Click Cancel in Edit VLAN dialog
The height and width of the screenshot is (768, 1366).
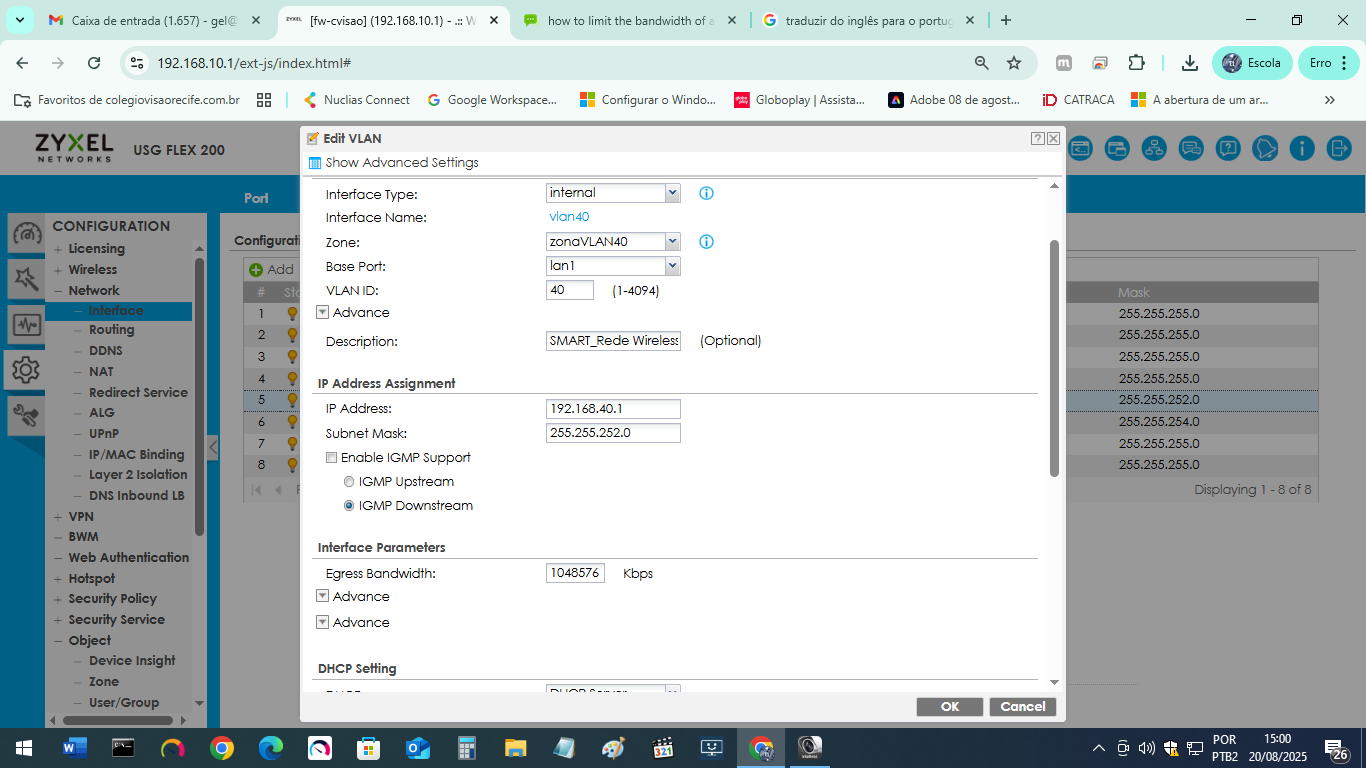(1023, 707)
